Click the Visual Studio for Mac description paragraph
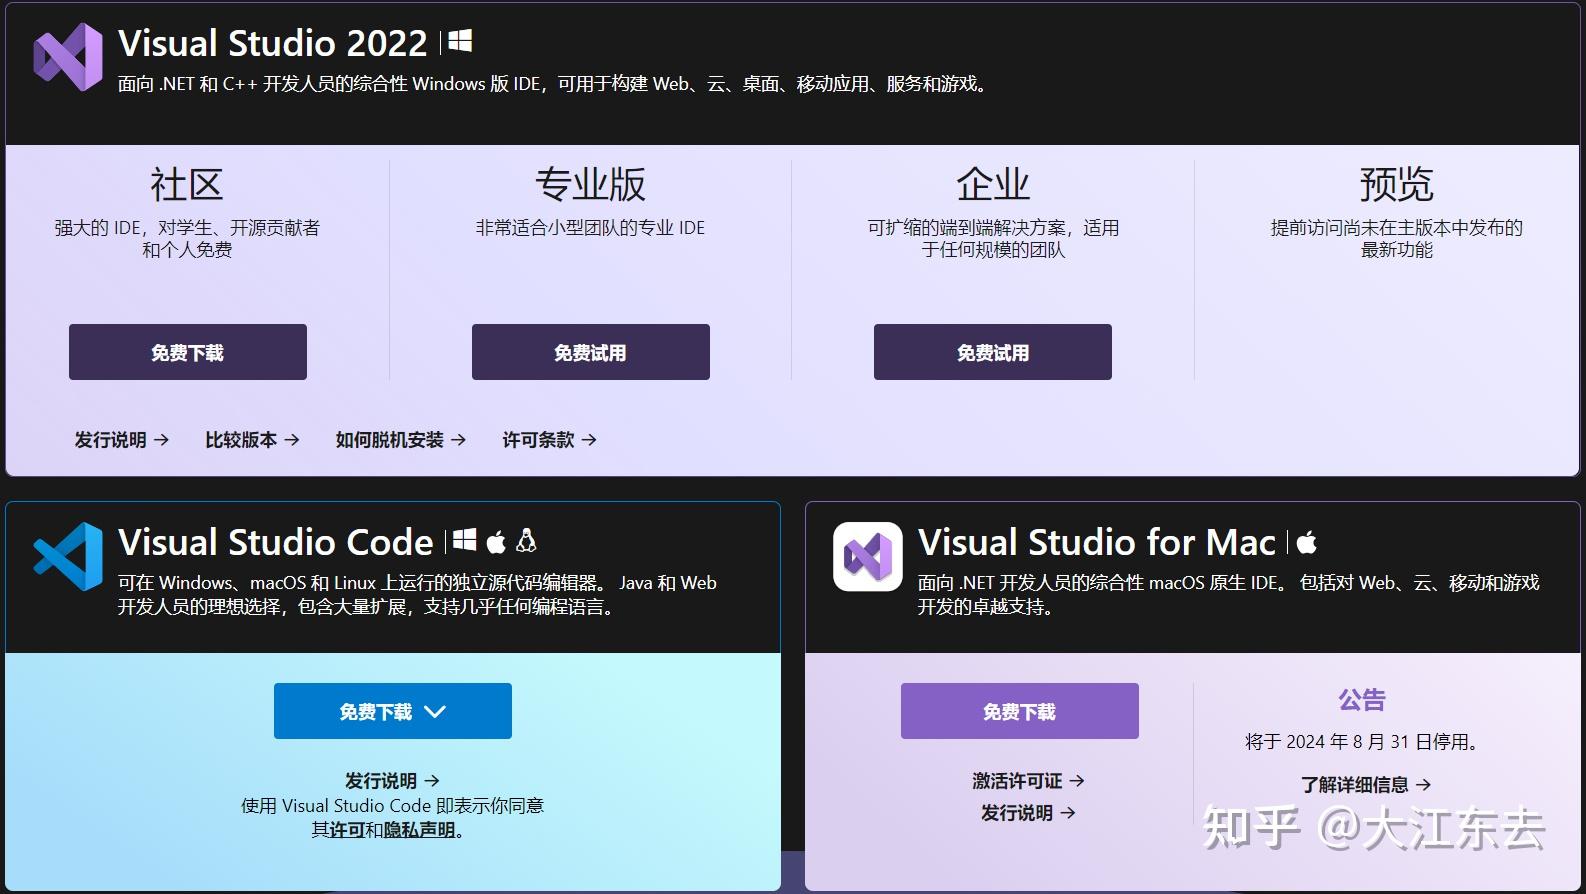 [1229, 595]
